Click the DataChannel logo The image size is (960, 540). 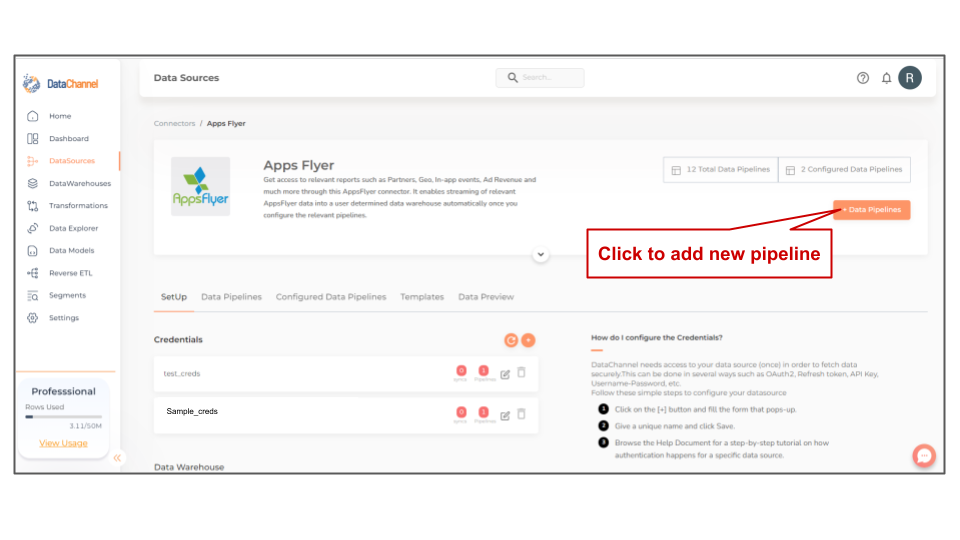(60, 83)
